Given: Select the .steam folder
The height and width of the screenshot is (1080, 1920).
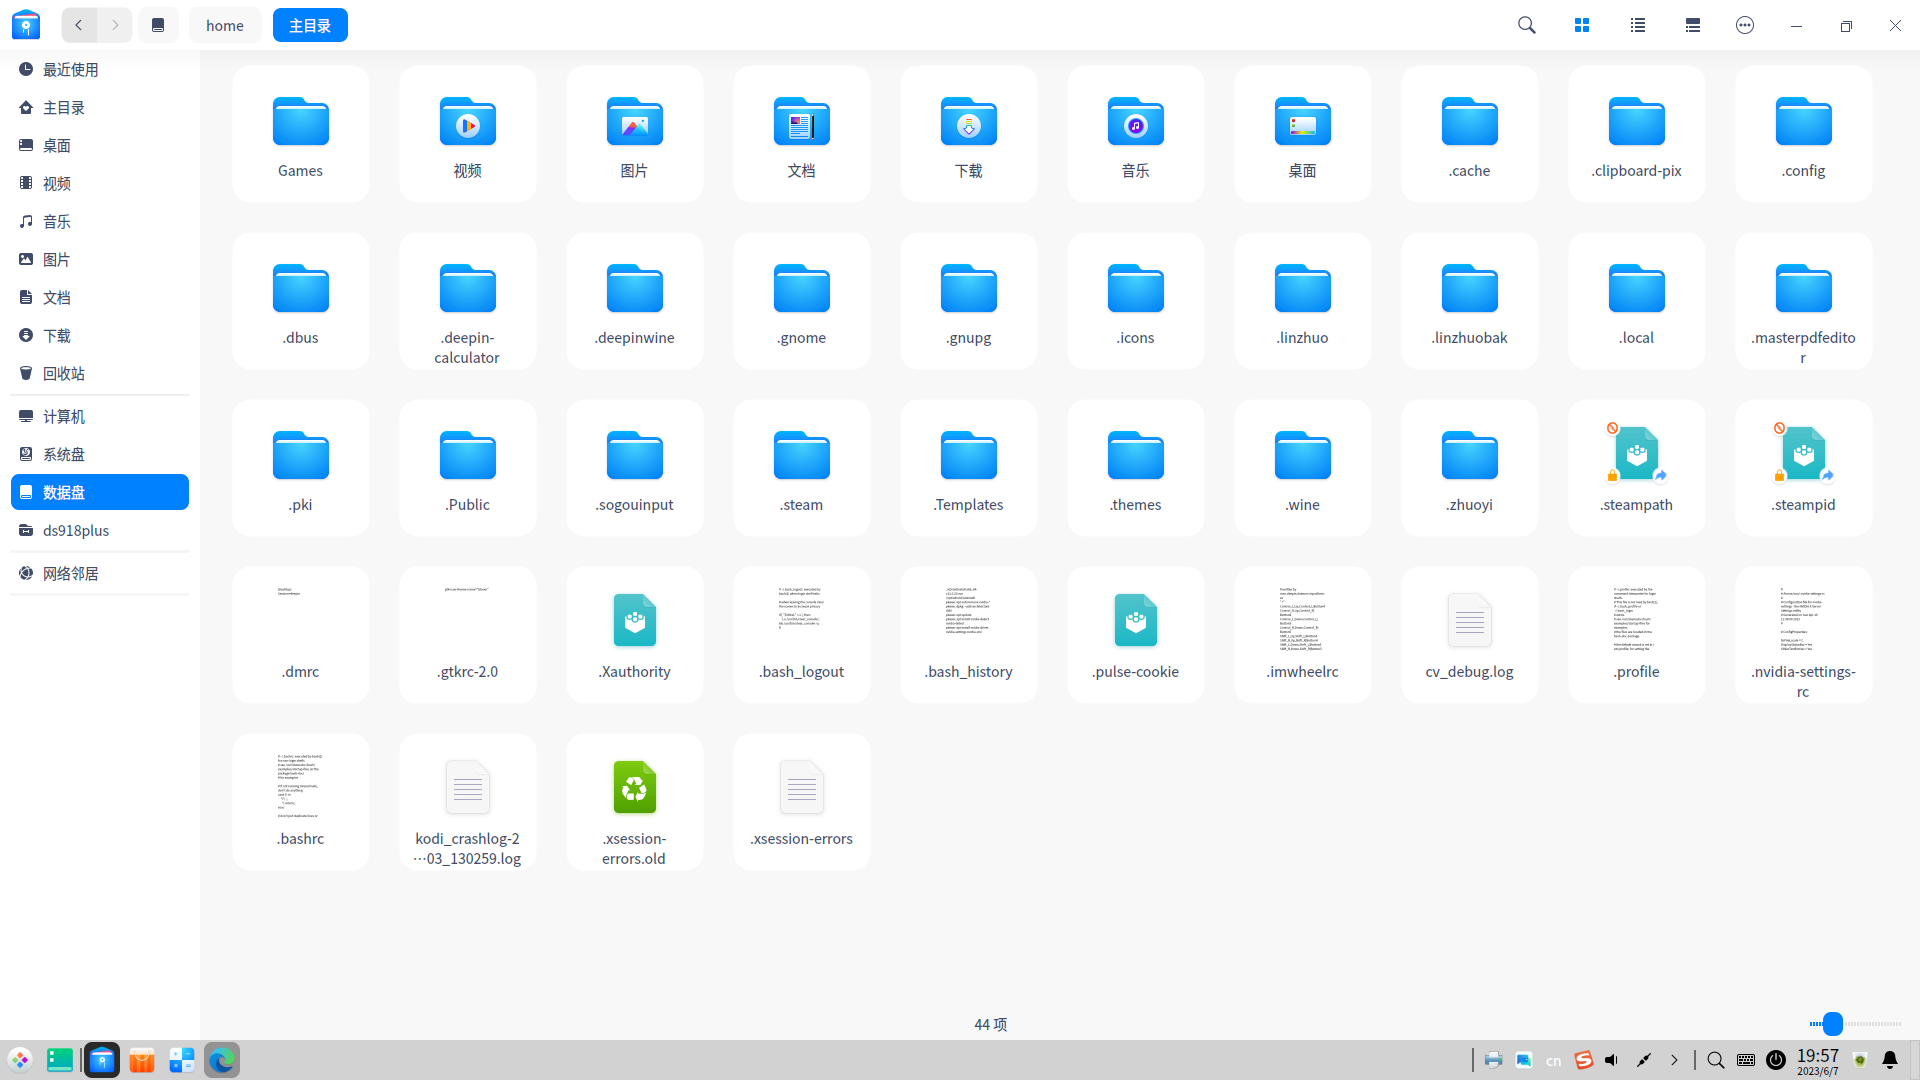Looking at the screenshot, I should pyautogui.click(x=801, y=469).
